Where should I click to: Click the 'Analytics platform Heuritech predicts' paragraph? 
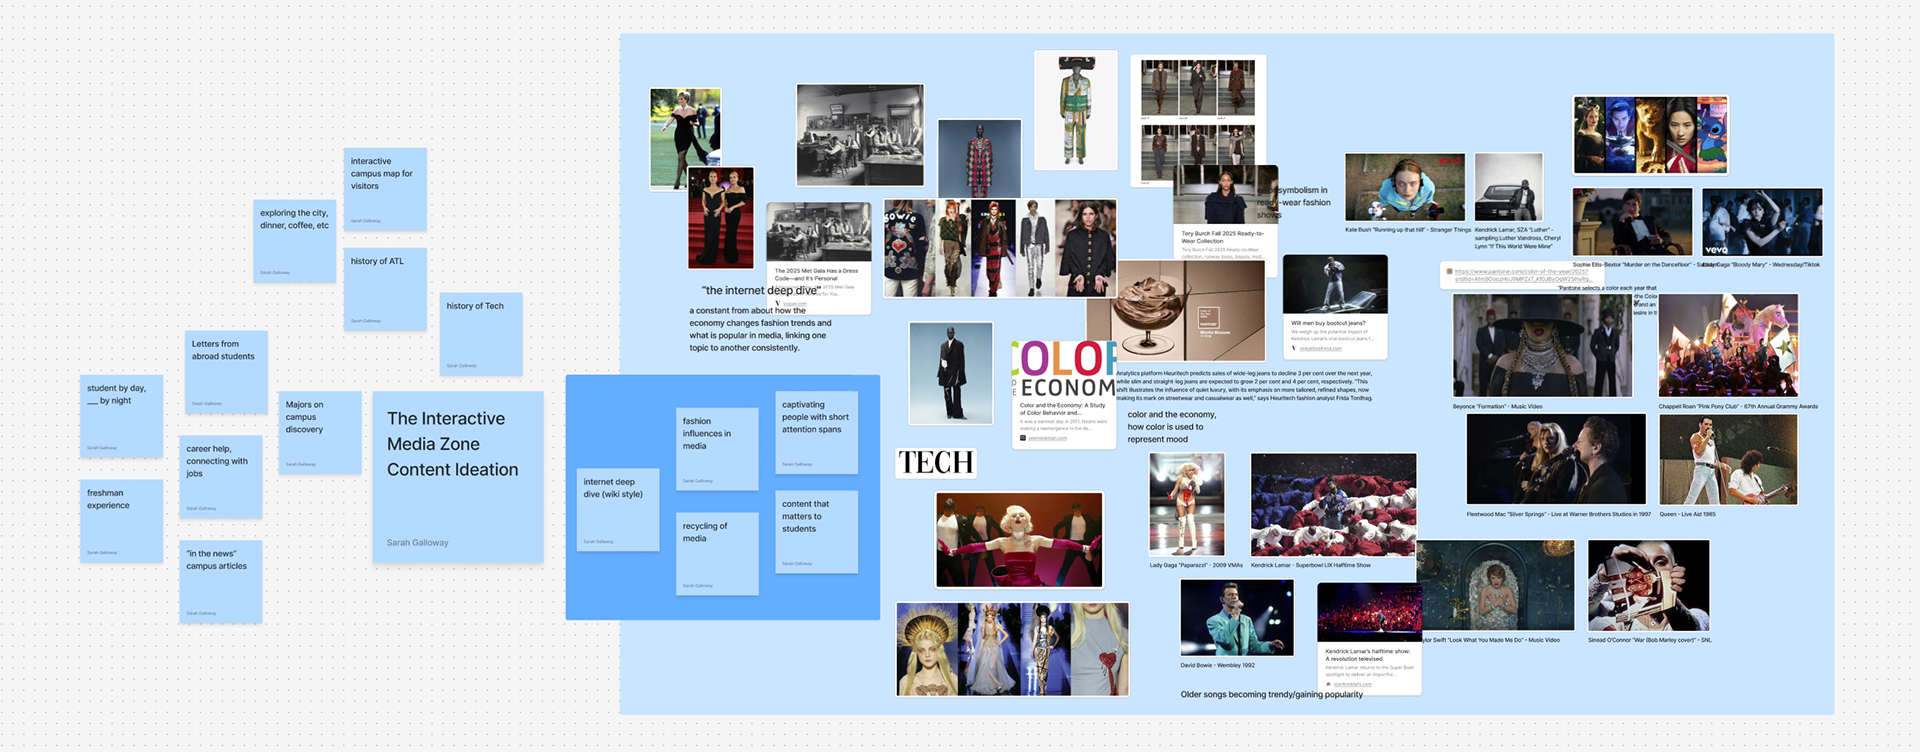click(1244, 385)
